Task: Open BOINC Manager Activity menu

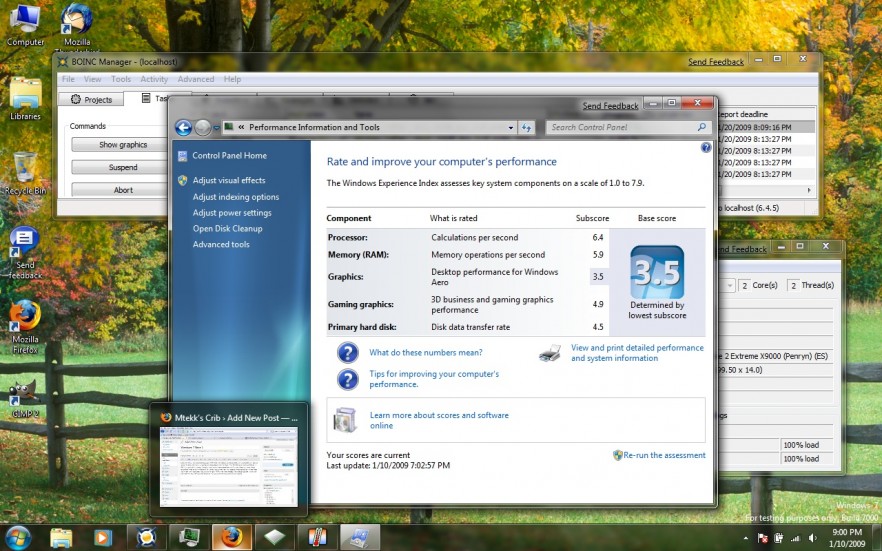Action: 154,79
